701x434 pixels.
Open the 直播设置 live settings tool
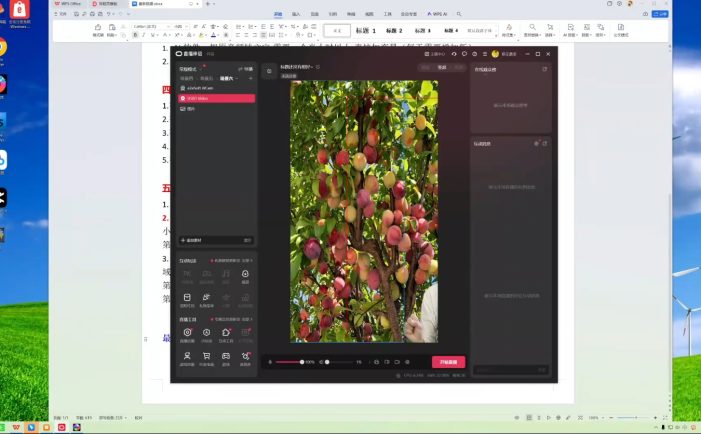click(187, 333)
